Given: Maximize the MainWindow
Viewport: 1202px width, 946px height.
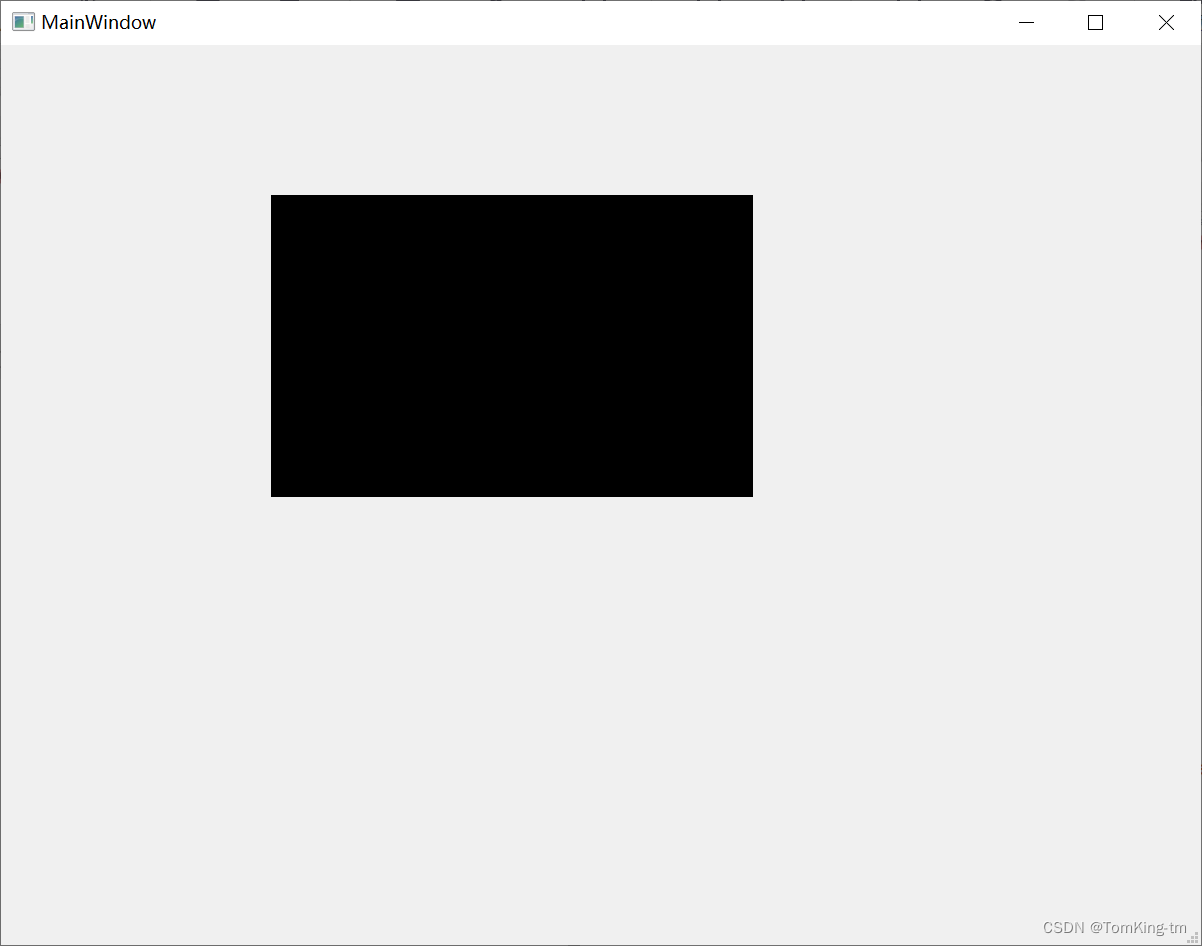Looking at the screenshot, I should [1095, 22].
